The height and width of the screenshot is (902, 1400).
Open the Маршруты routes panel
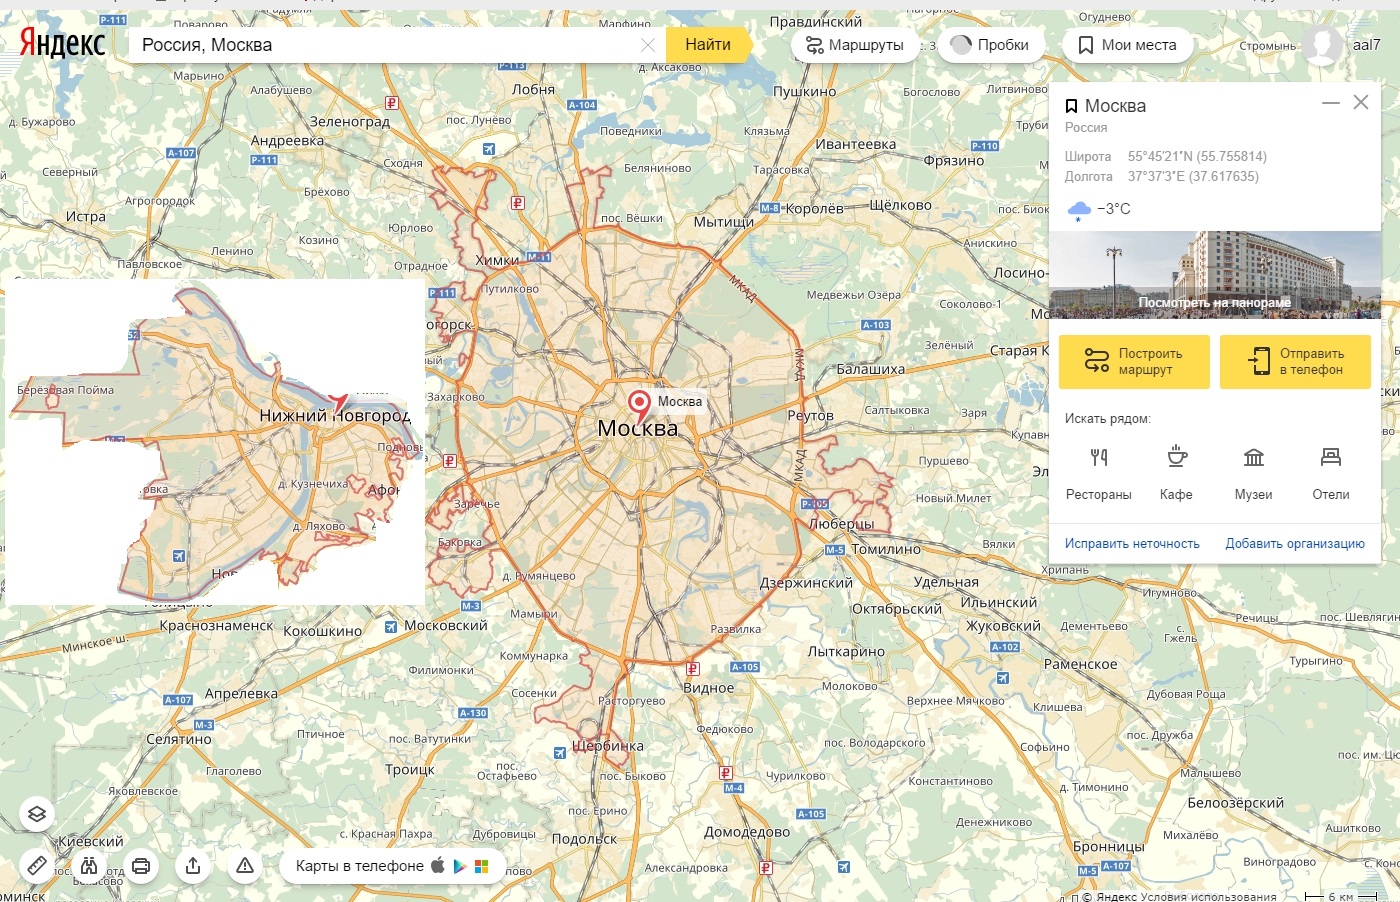(855, 45)
